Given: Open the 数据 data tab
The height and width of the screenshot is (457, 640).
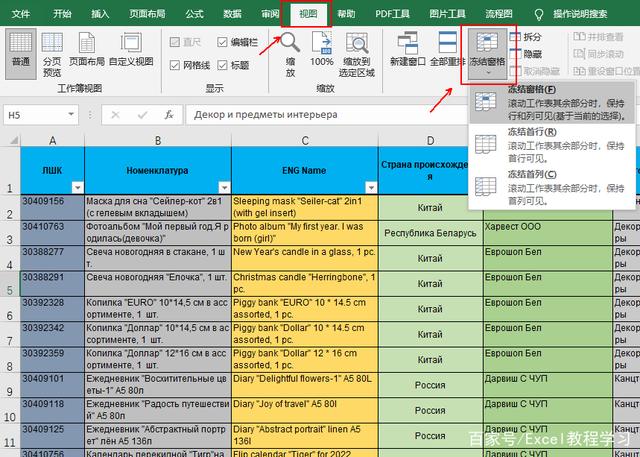Looking at the screenshot, I should click(x=232, y=14).
